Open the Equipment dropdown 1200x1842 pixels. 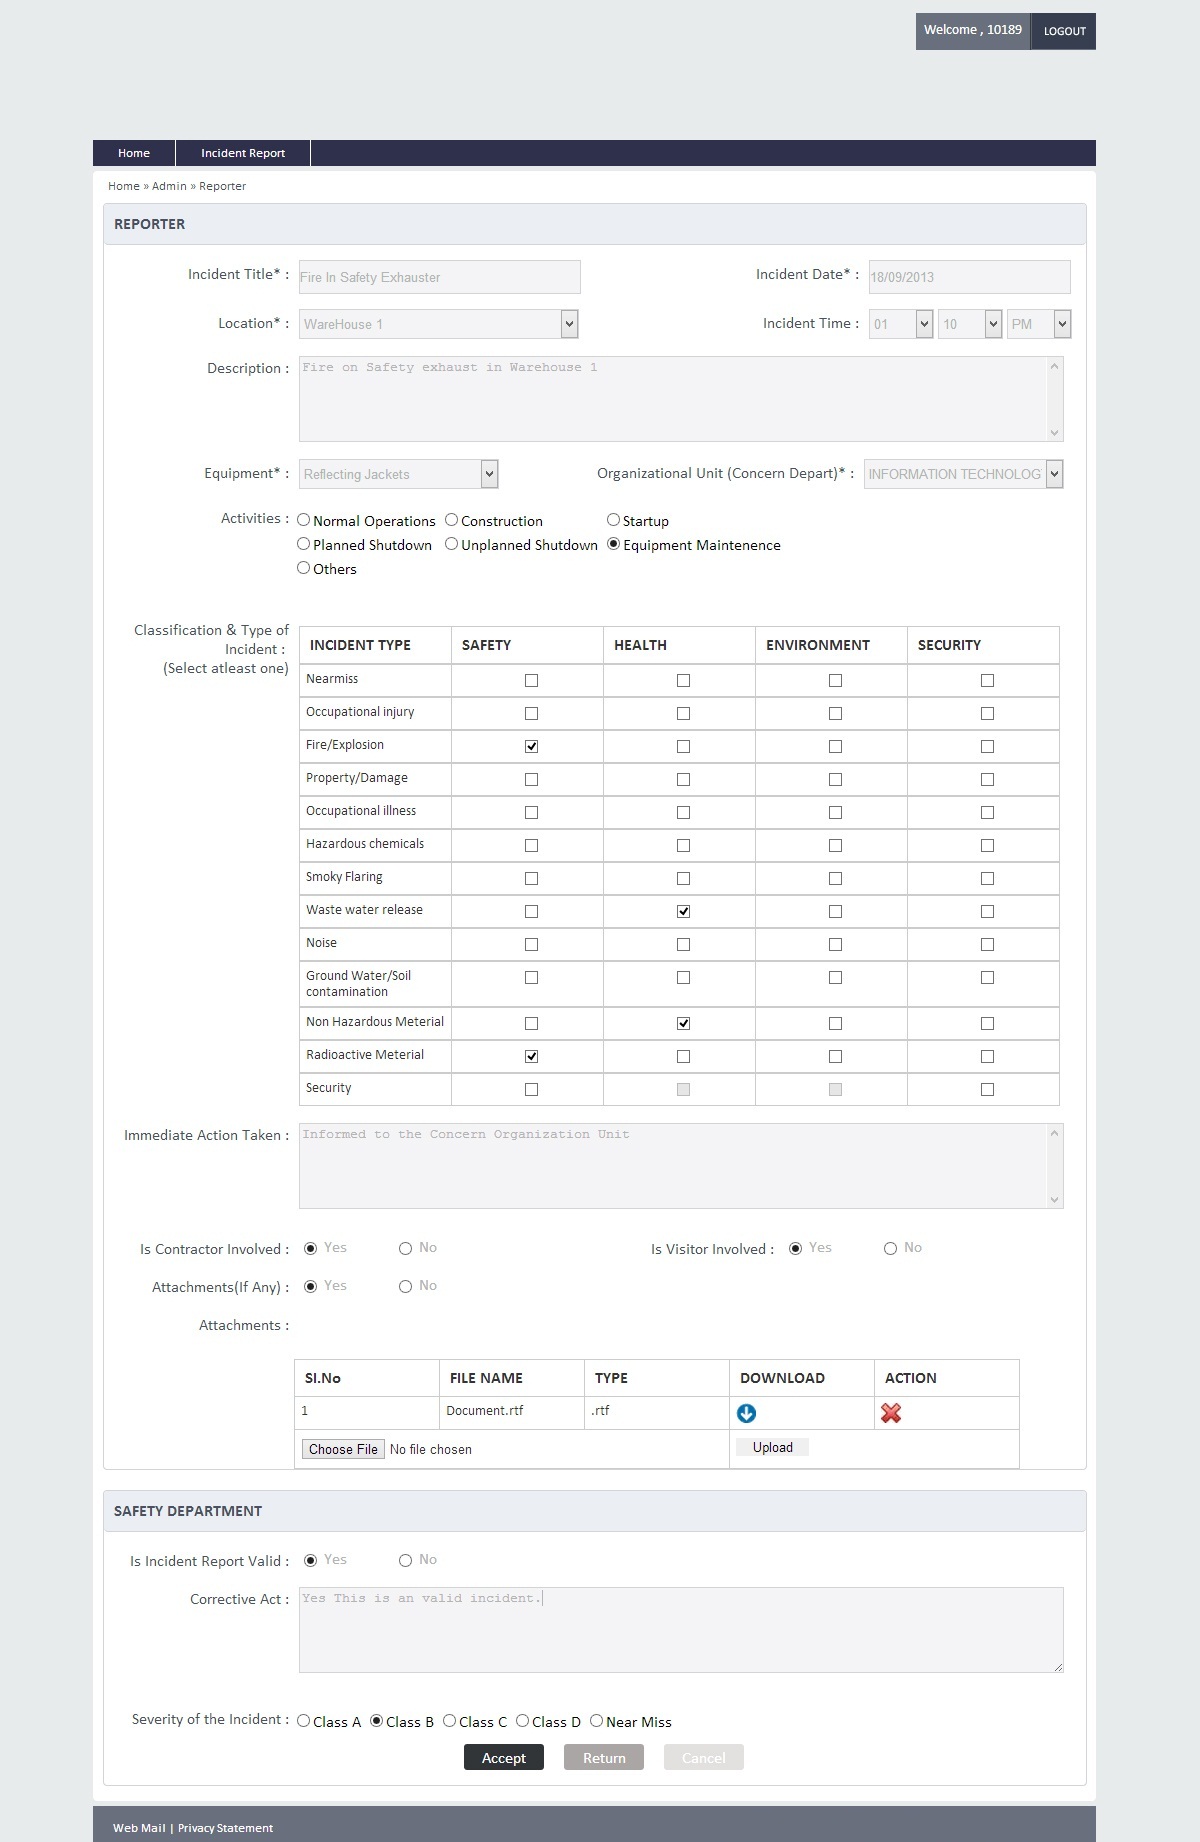click(399, 474)
